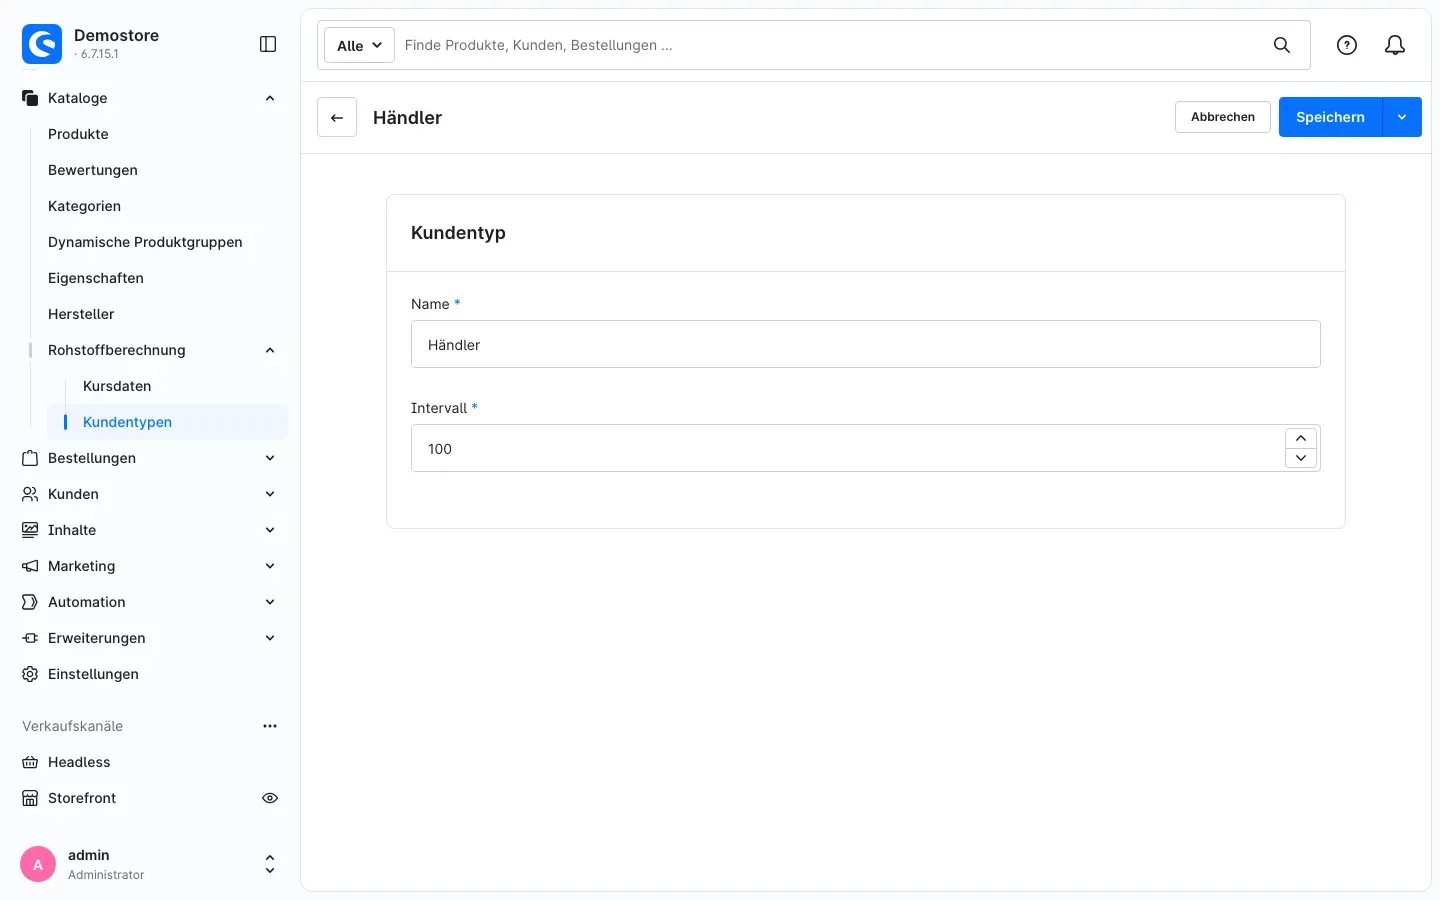
Task: Open Produkte in the sidebar
Action: [78, 134]
